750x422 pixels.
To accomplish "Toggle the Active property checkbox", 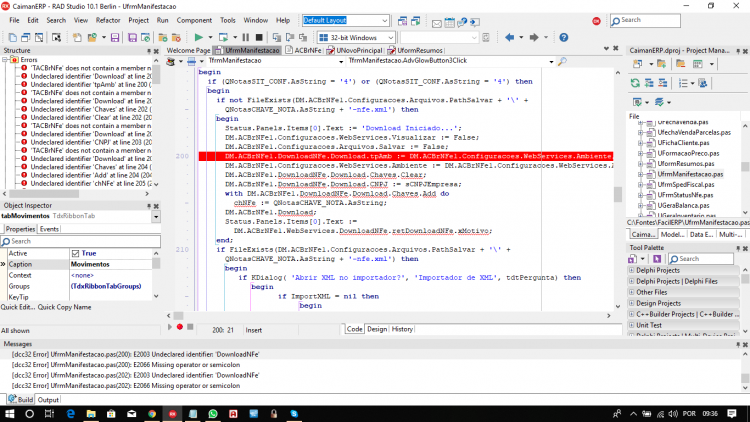I will point(75,254).
